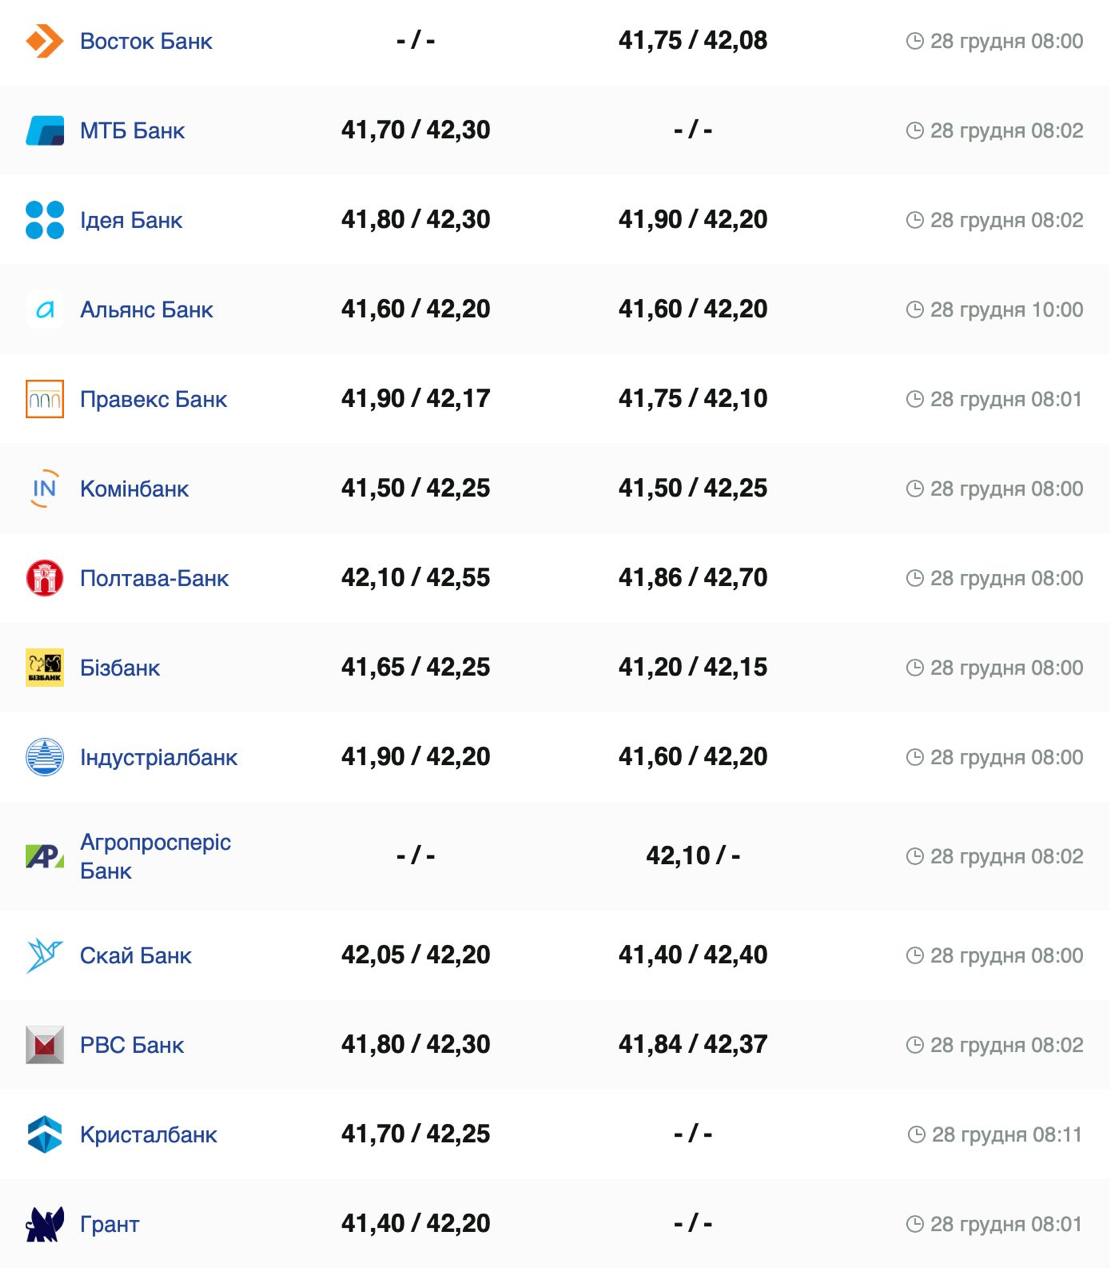Click the Правекс Банк orange logo
1119x1280 pixels.
(x=44, y=399)
